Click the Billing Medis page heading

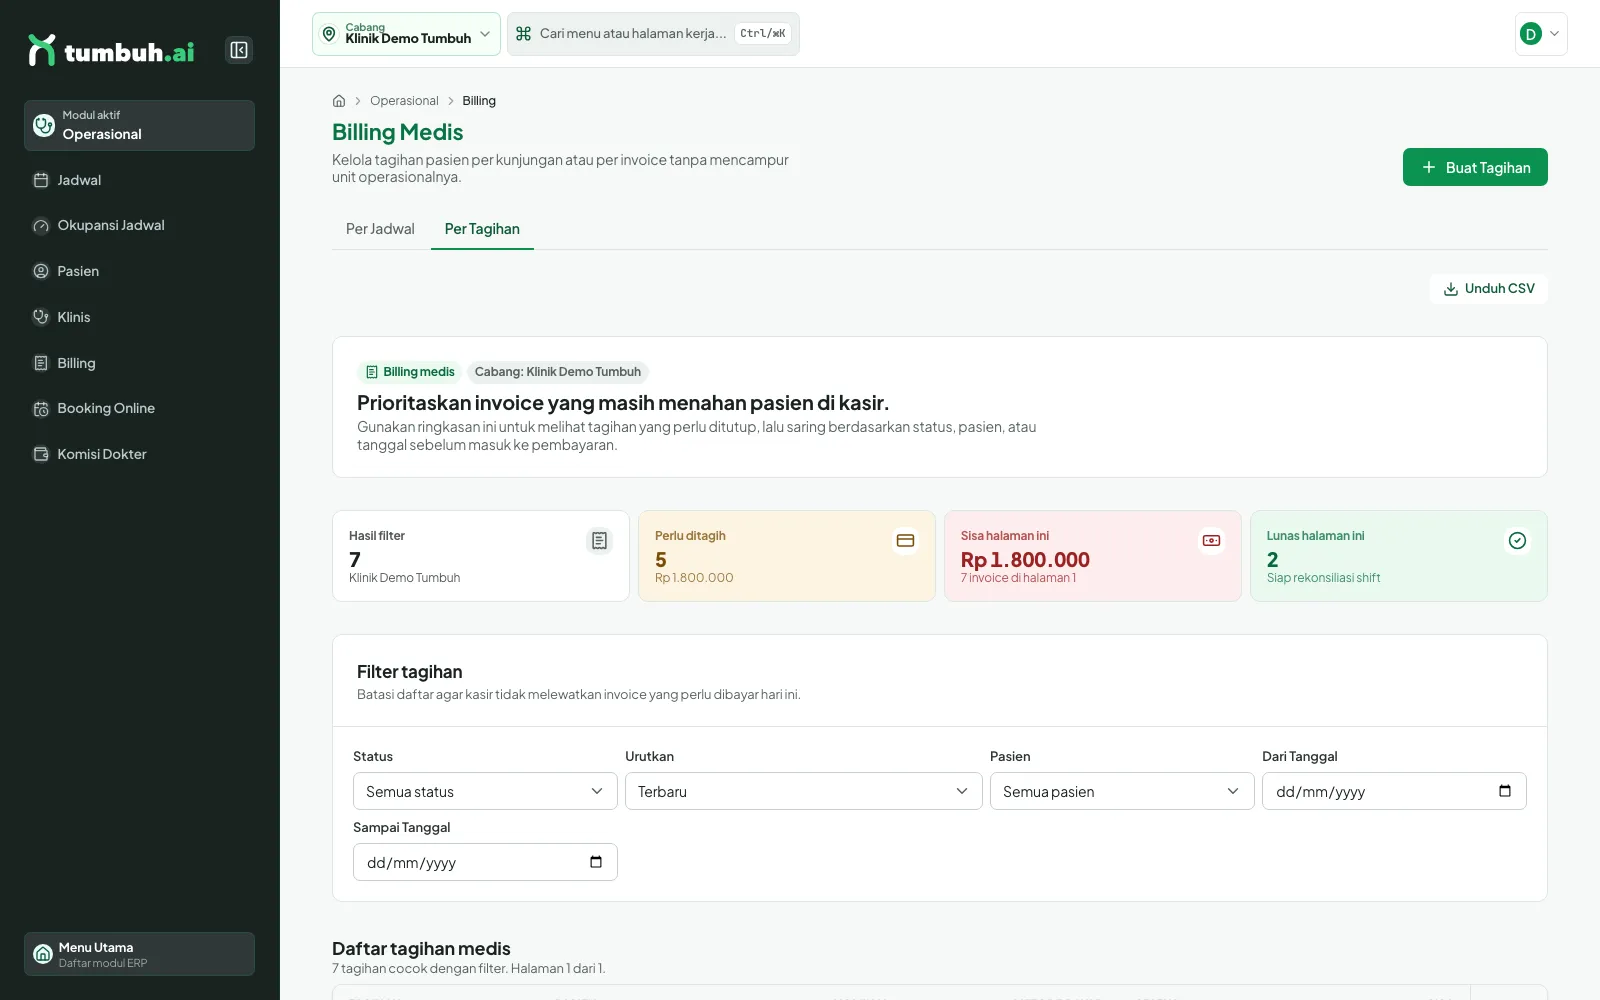pyautogui.click(x=398, y=132)
